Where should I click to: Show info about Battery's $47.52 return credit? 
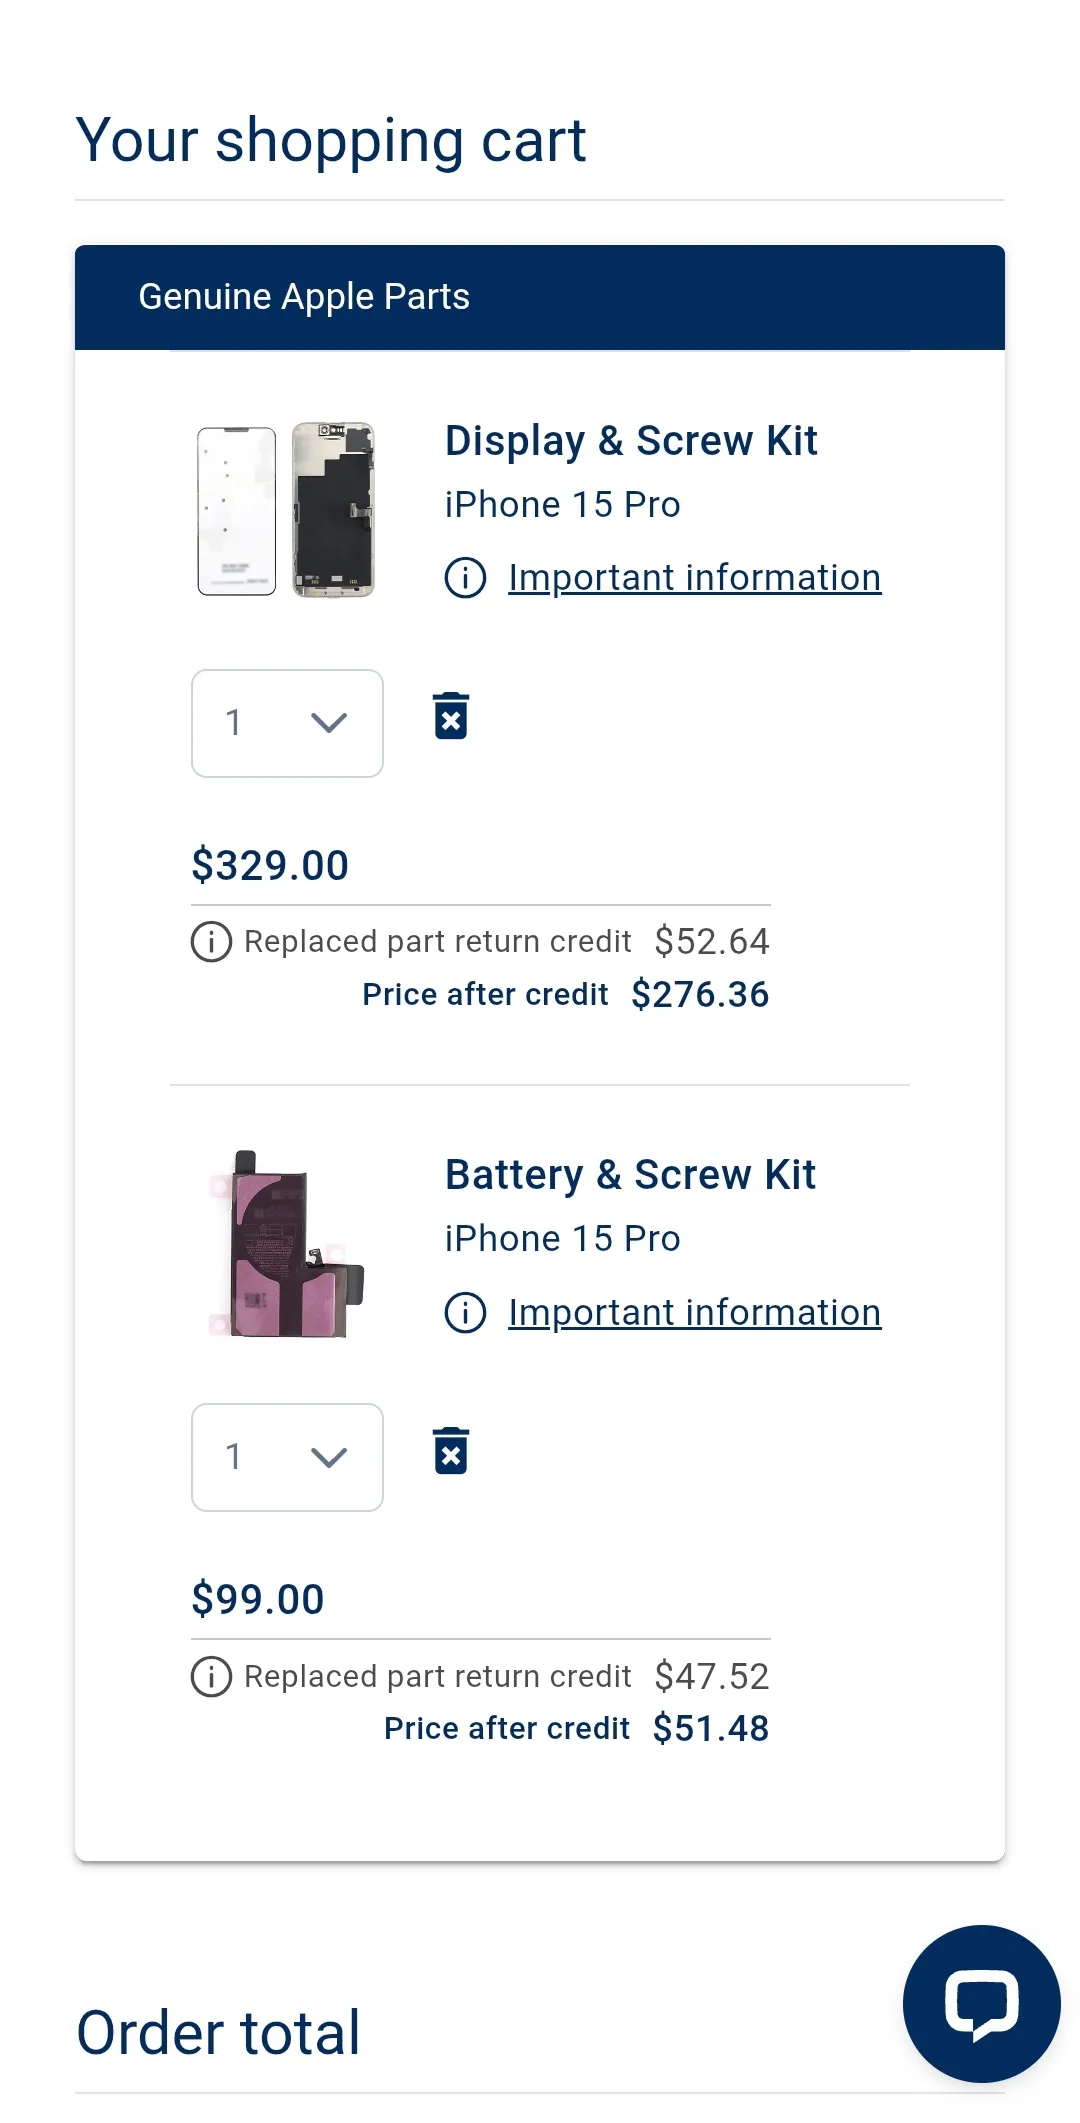click(x=211, y=1676)
